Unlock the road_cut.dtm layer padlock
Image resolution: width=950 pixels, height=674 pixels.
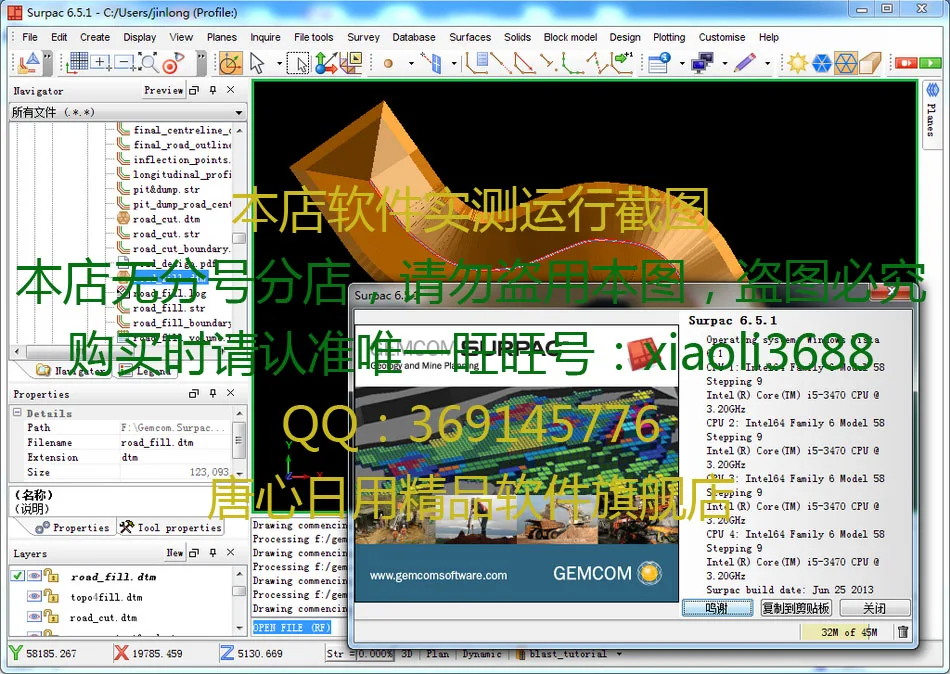(x=51, y=618)
